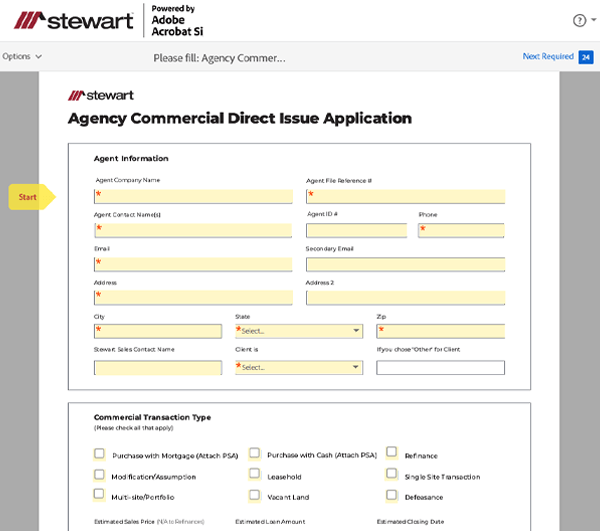Click the Agent Contact Name(s) field
Viewport: 600px width, 531px height.
coord(193,230)
